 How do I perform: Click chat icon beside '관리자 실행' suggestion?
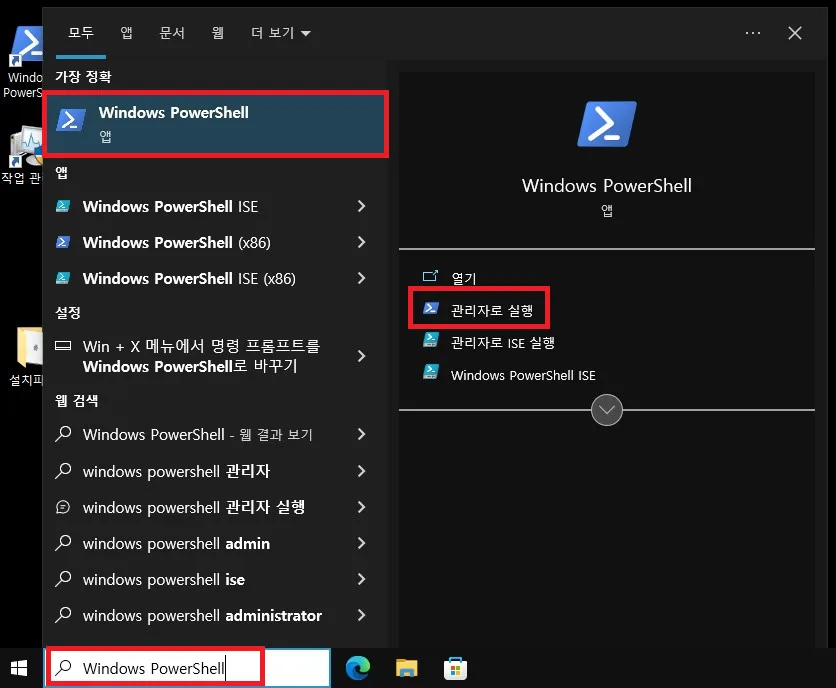(63, 507)
